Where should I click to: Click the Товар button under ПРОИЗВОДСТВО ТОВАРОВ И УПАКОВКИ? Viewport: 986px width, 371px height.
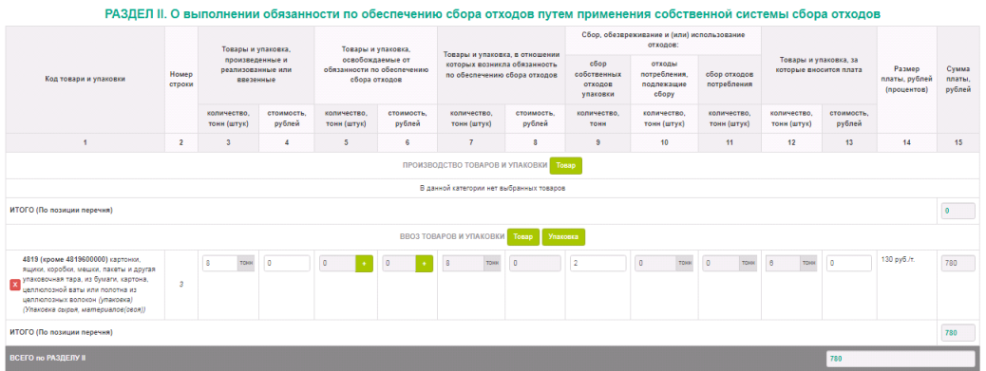coord(566,166)
